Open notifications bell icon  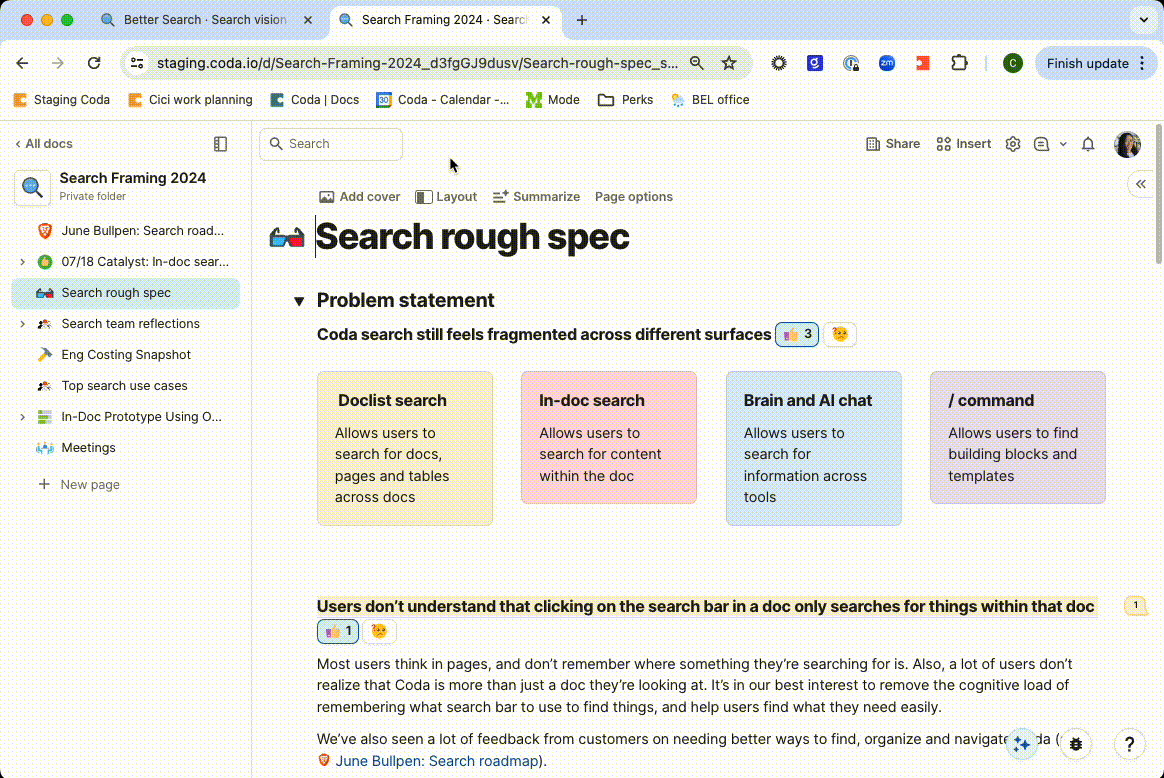coord(1088,144)
